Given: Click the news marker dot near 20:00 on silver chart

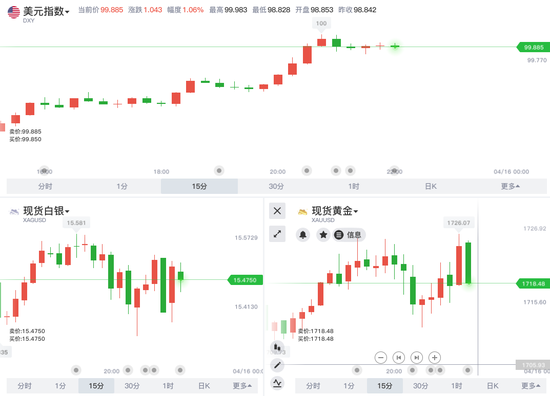Looking at the screenshot, I should tap(128, 370).
